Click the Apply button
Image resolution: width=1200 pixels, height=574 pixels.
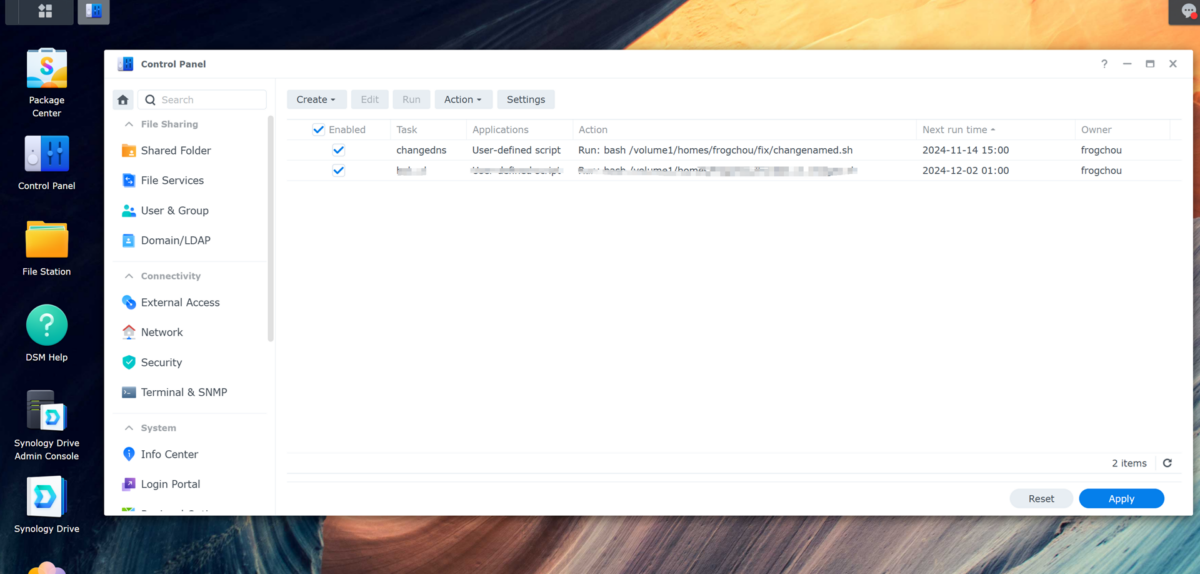[1121, 499]
